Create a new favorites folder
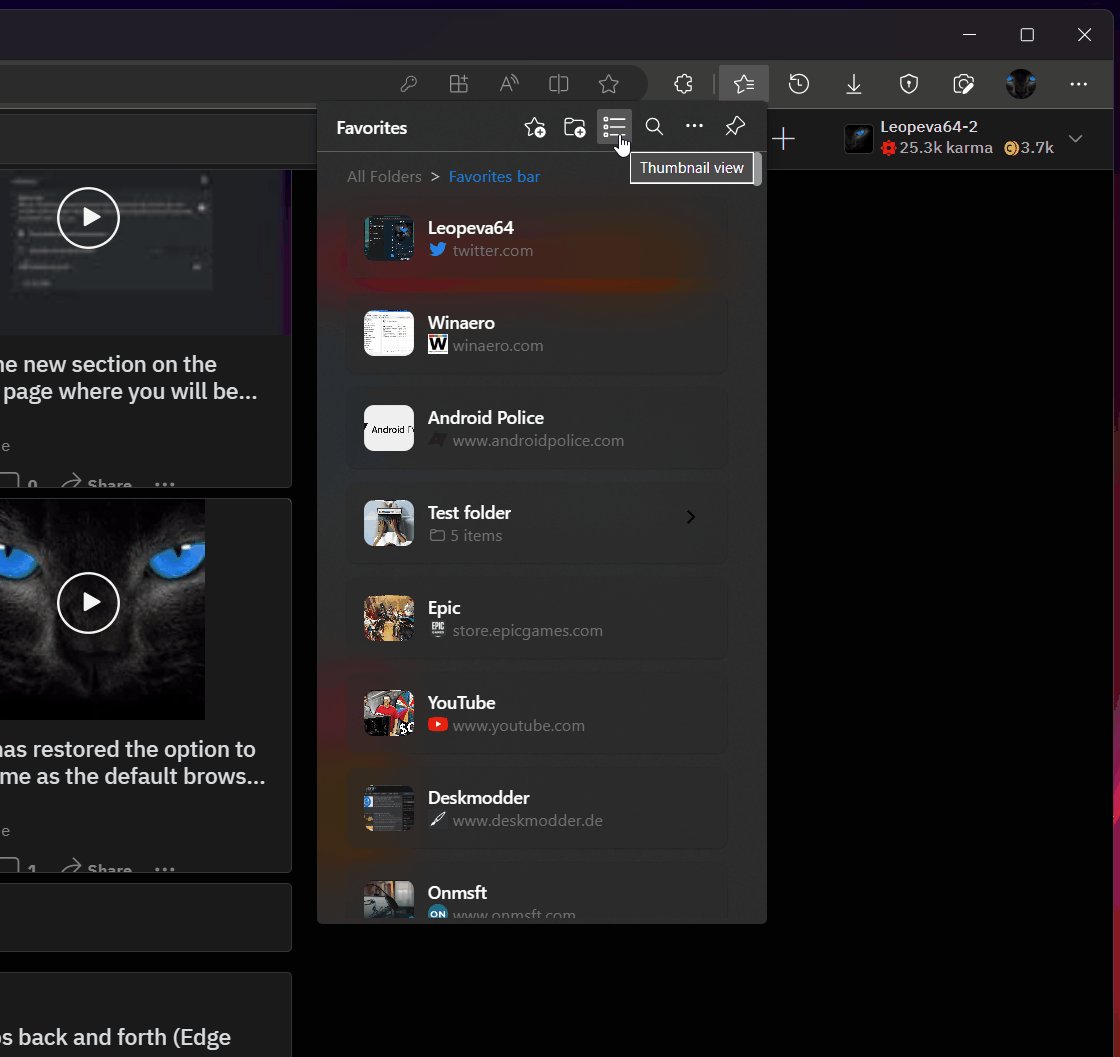1120x1057 pixels. (574, 127)
